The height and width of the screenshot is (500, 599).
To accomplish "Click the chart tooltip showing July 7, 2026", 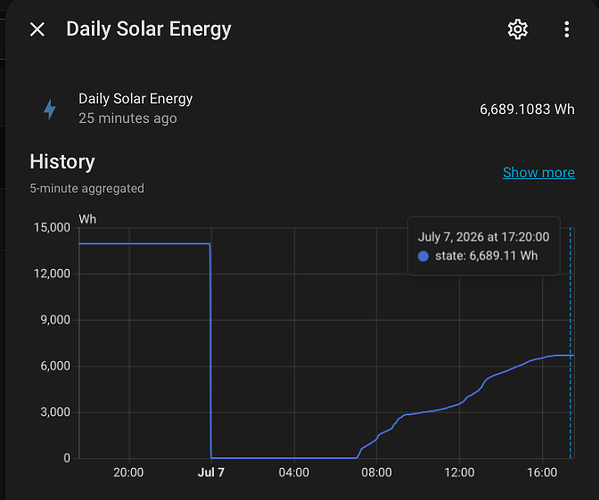I will [x=484, y=246].
